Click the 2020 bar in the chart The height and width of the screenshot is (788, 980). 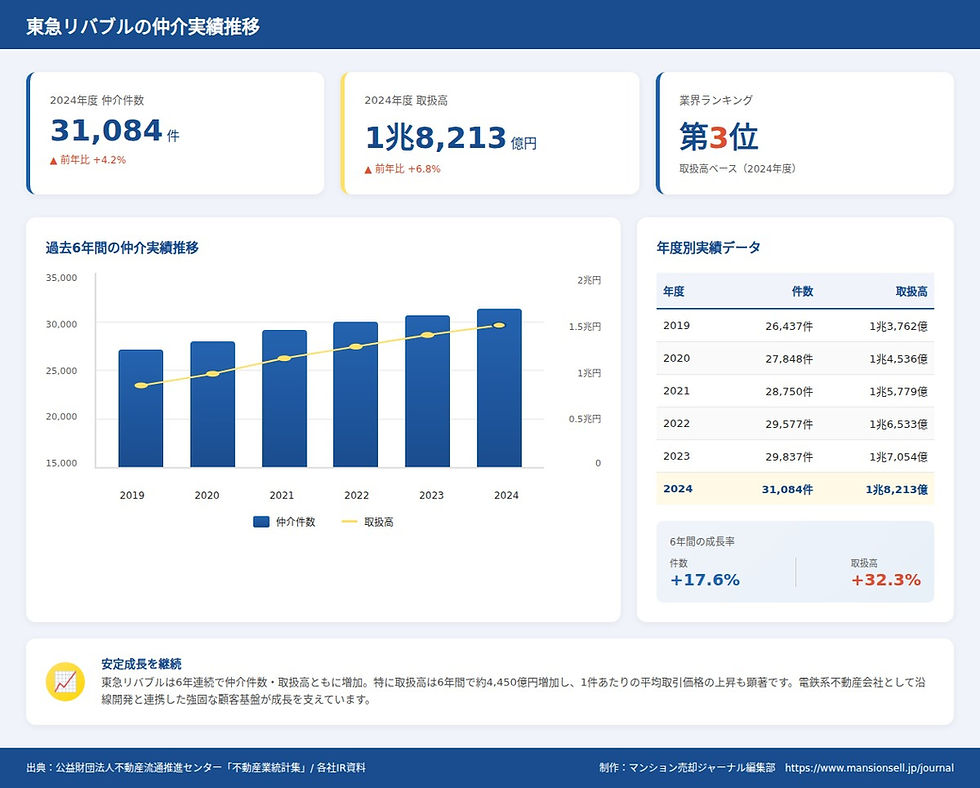click(212, 404)
